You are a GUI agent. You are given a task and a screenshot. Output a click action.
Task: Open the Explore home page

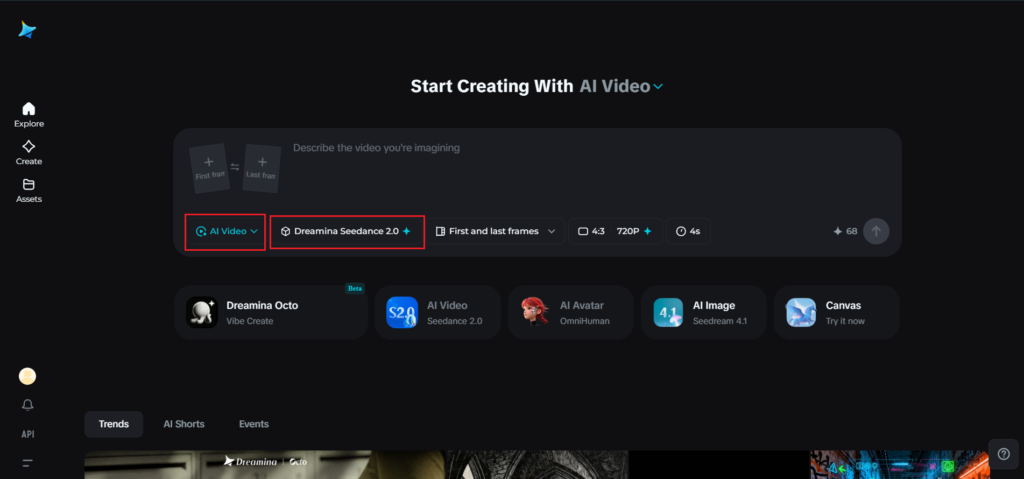click(29, 115)
